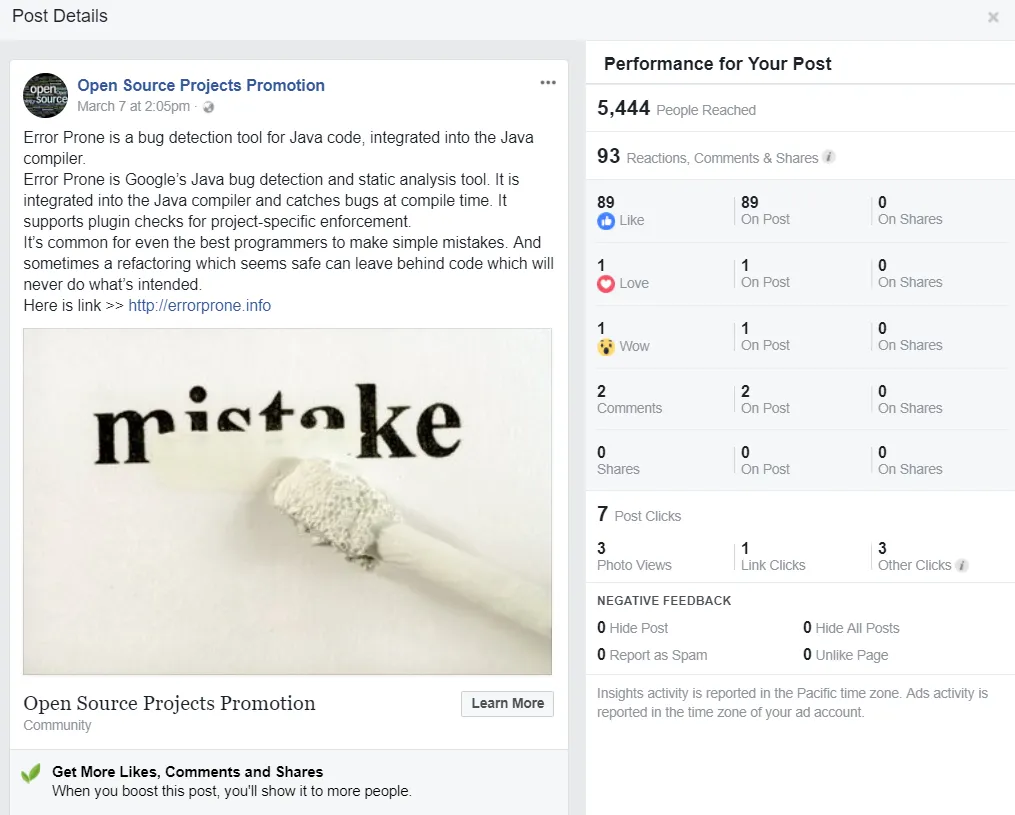Open the three-dot post options menu
The width and height of the screenshot is (1015, 815).
[x=548, y=83]
